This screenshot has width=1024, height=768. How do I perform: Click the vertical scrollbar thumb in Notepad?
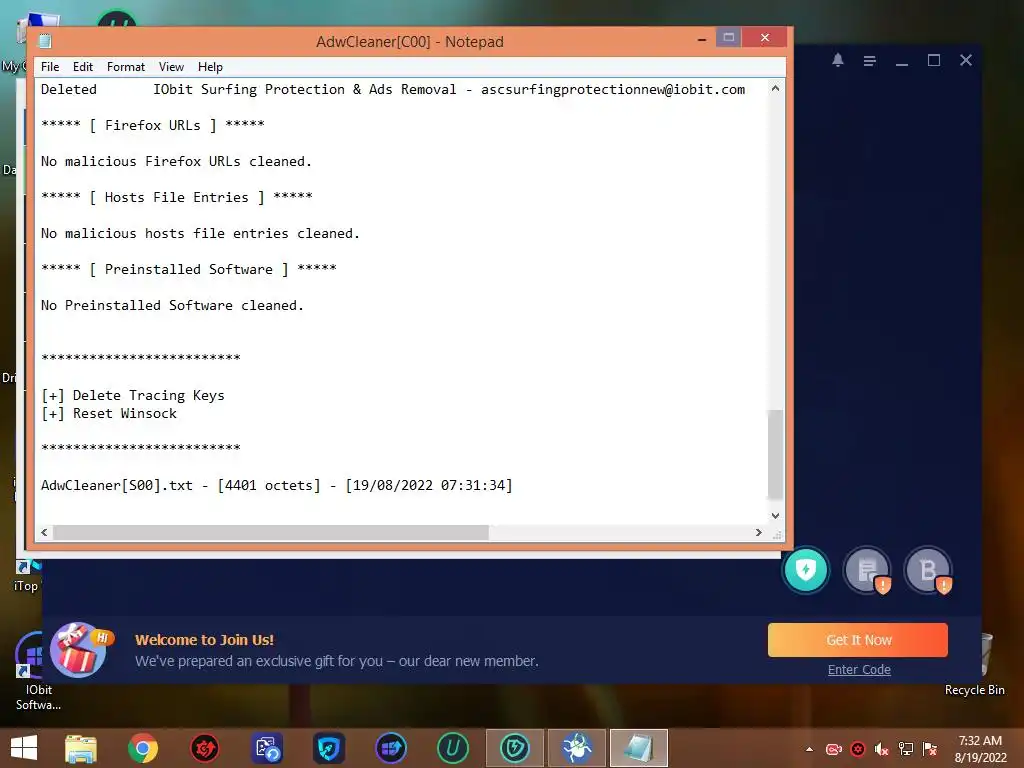775,455
